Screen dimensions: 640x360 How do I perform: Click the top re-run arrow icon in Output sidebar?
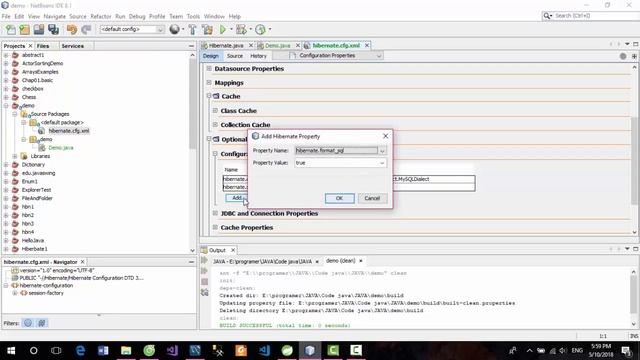(x=204, y=261)
